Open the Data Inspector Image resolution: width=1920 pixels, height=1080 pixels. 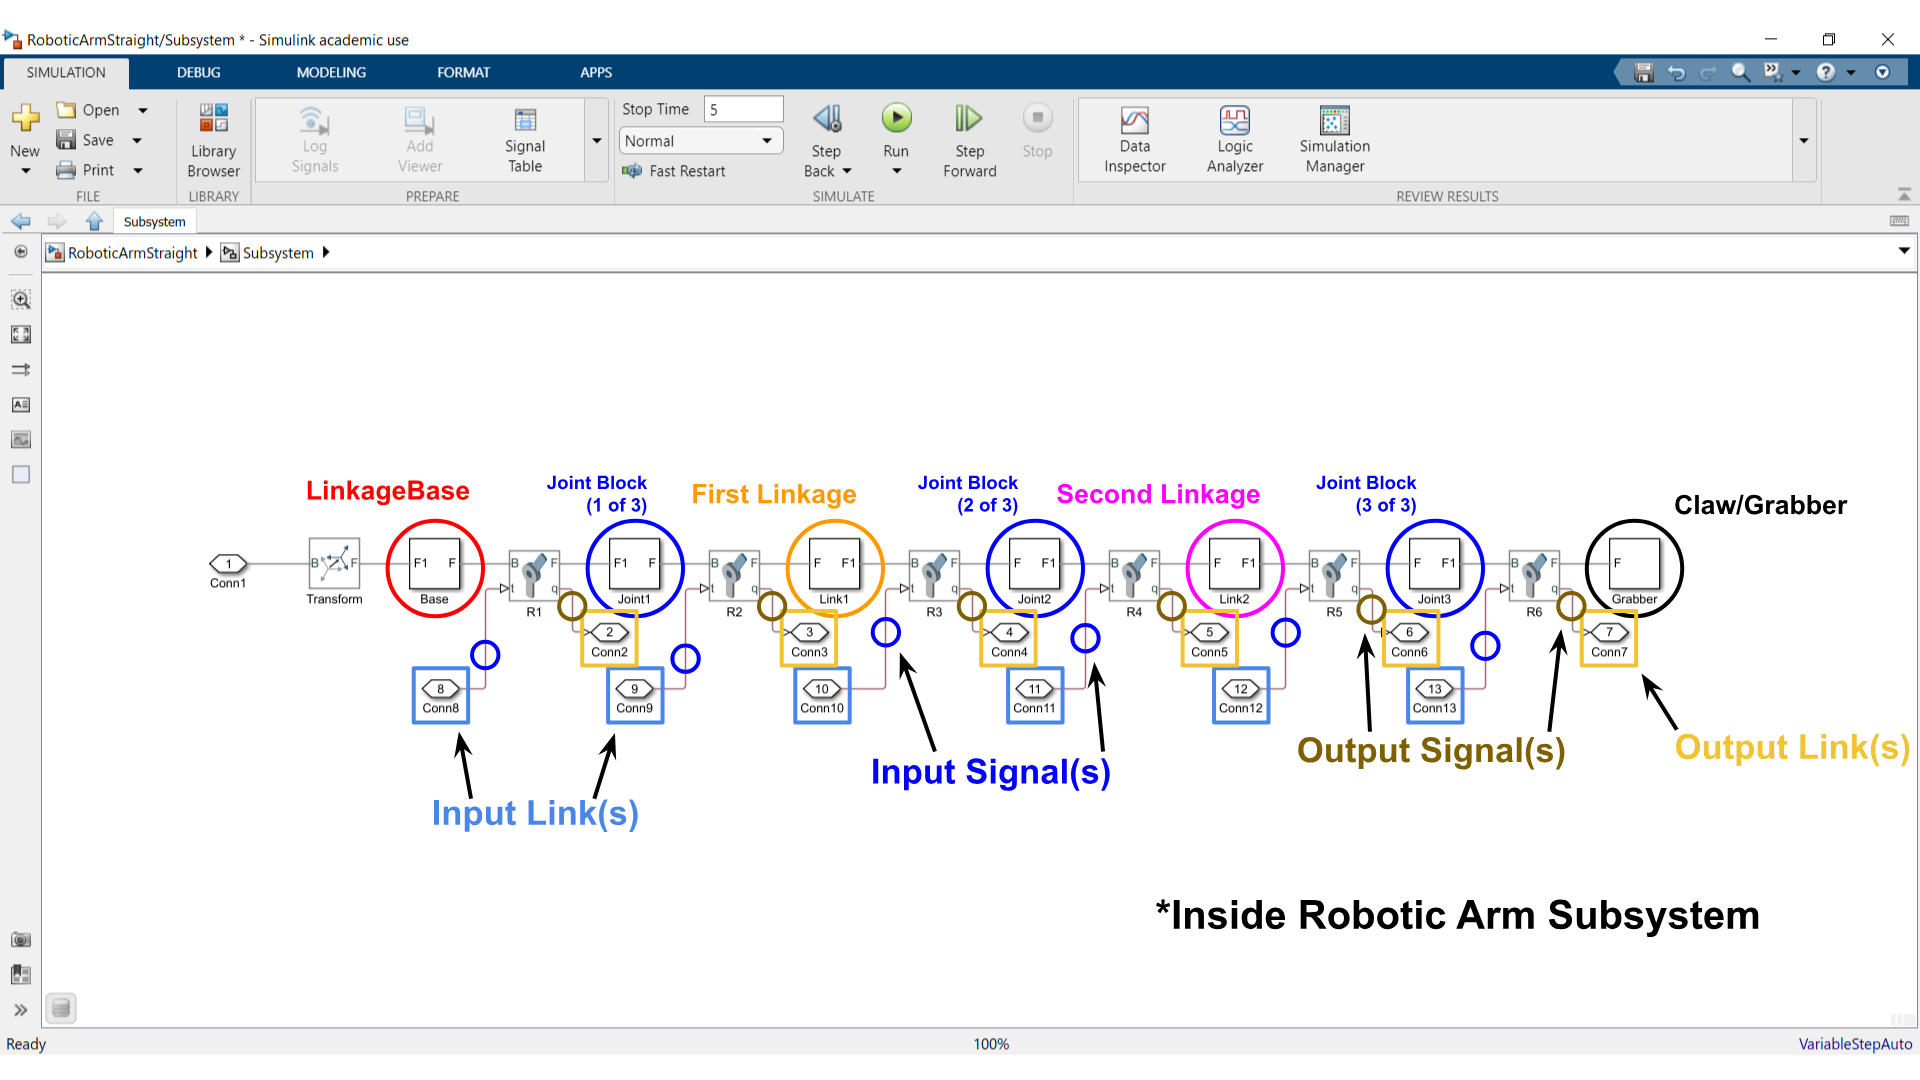point(1134,140)
